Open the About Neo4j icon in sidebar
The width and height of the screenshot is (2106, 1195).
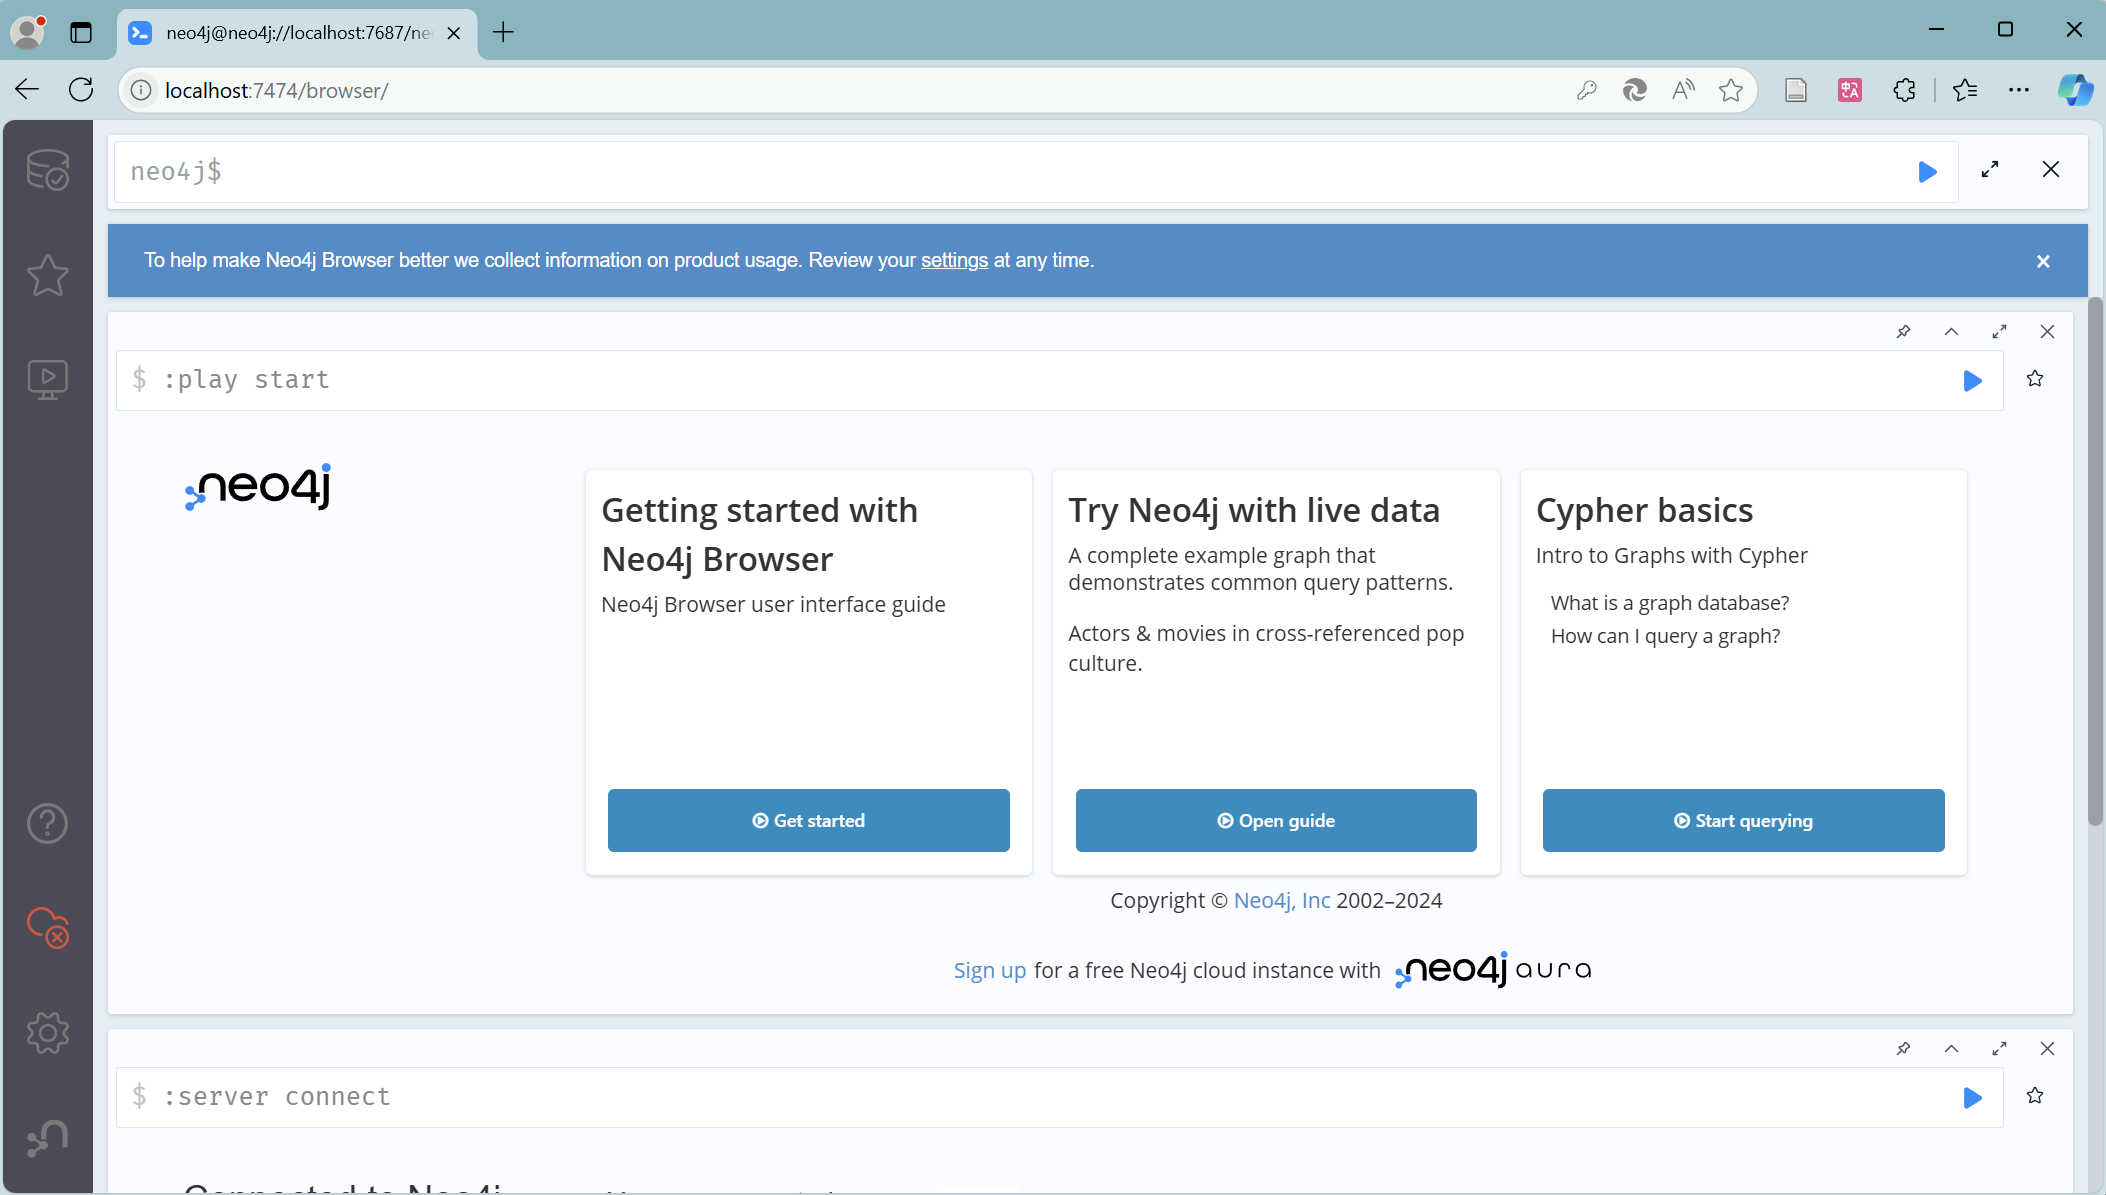pyautogui.click(x=47, y=1138)
